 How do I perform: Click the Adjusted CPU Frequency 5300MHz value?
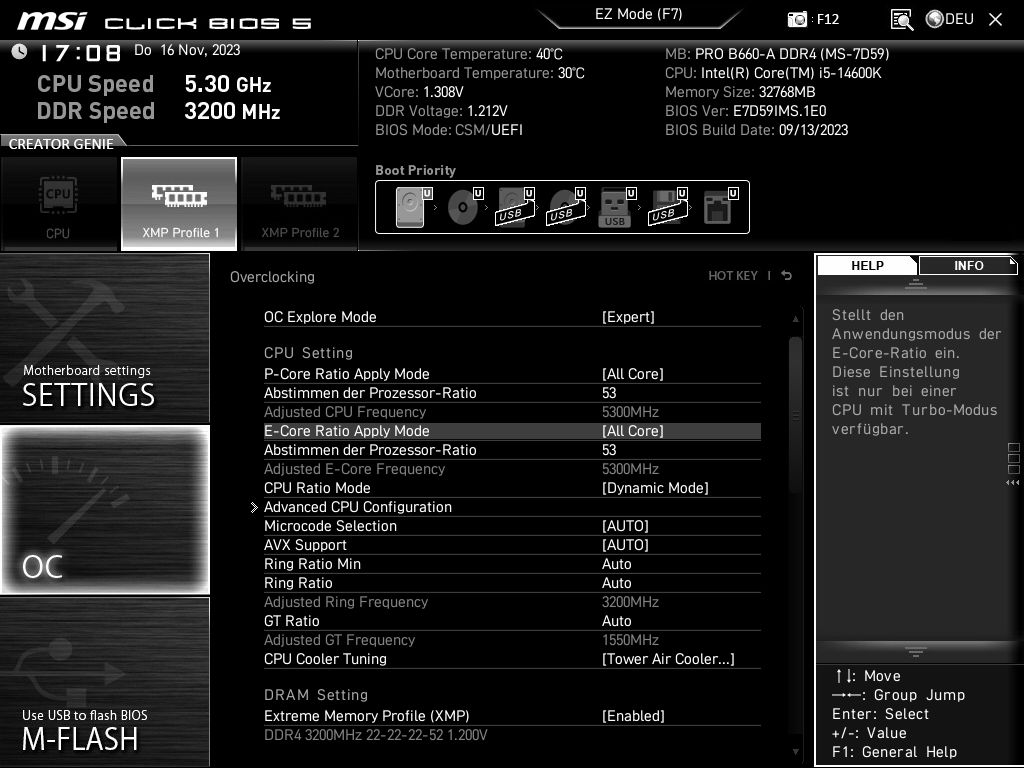[630, 412]
